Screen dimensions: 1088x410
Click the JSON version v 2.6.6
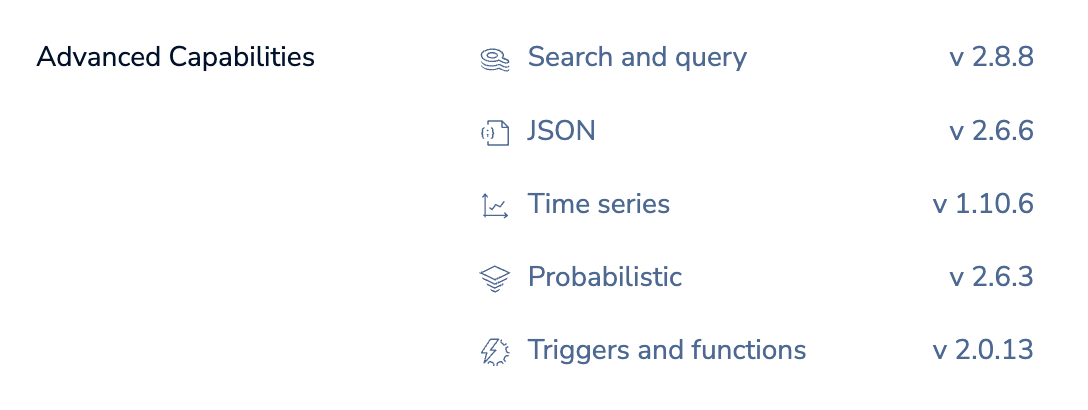(990, 131)
